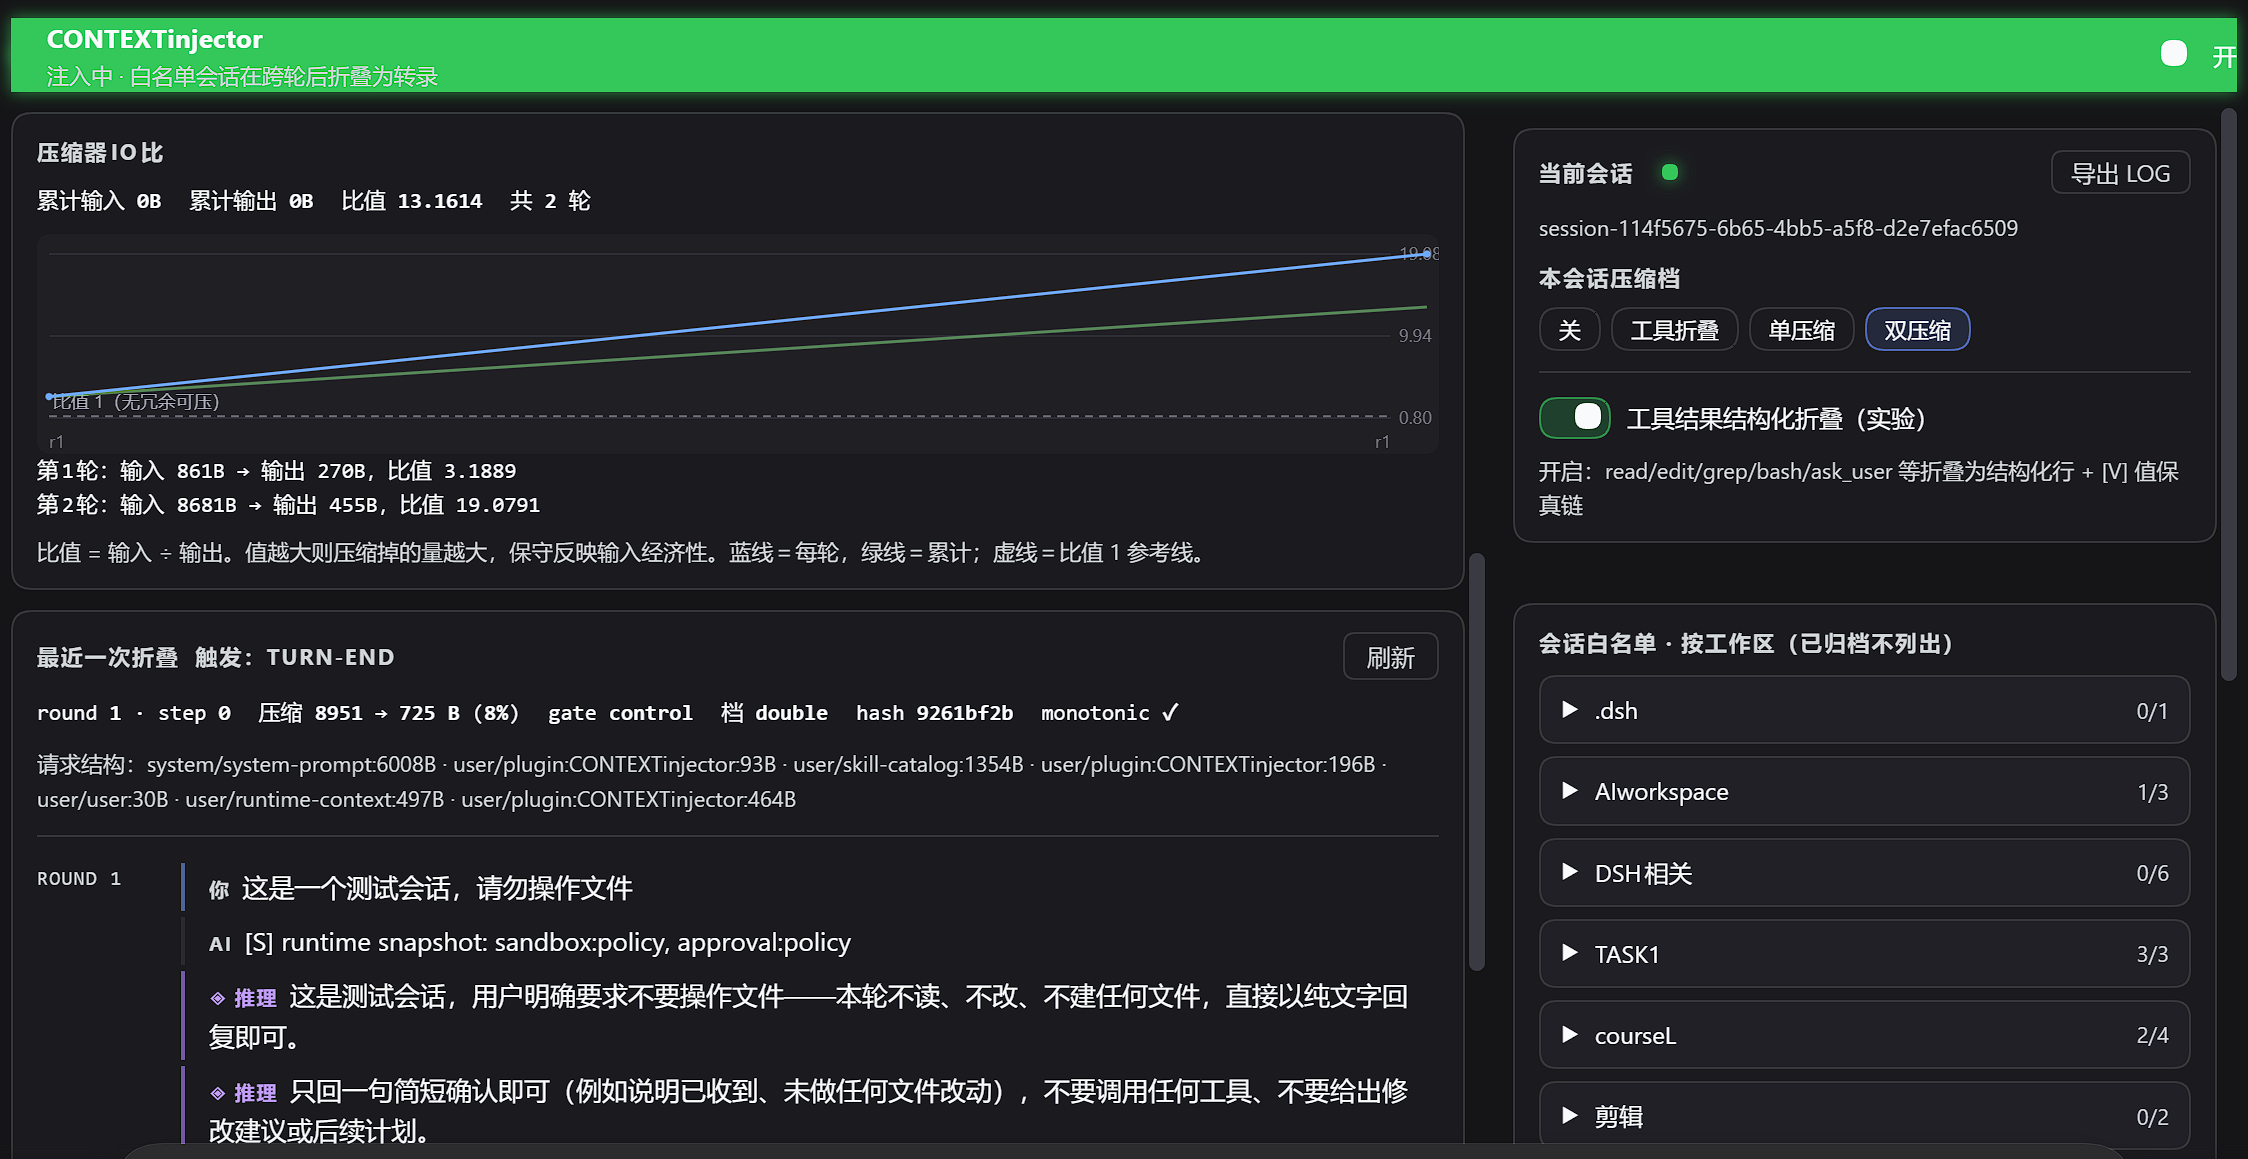Expand the DSH相关 workspace group
The width and height of the screenshot is (2248, 1159).
[x=1865, y=873]
